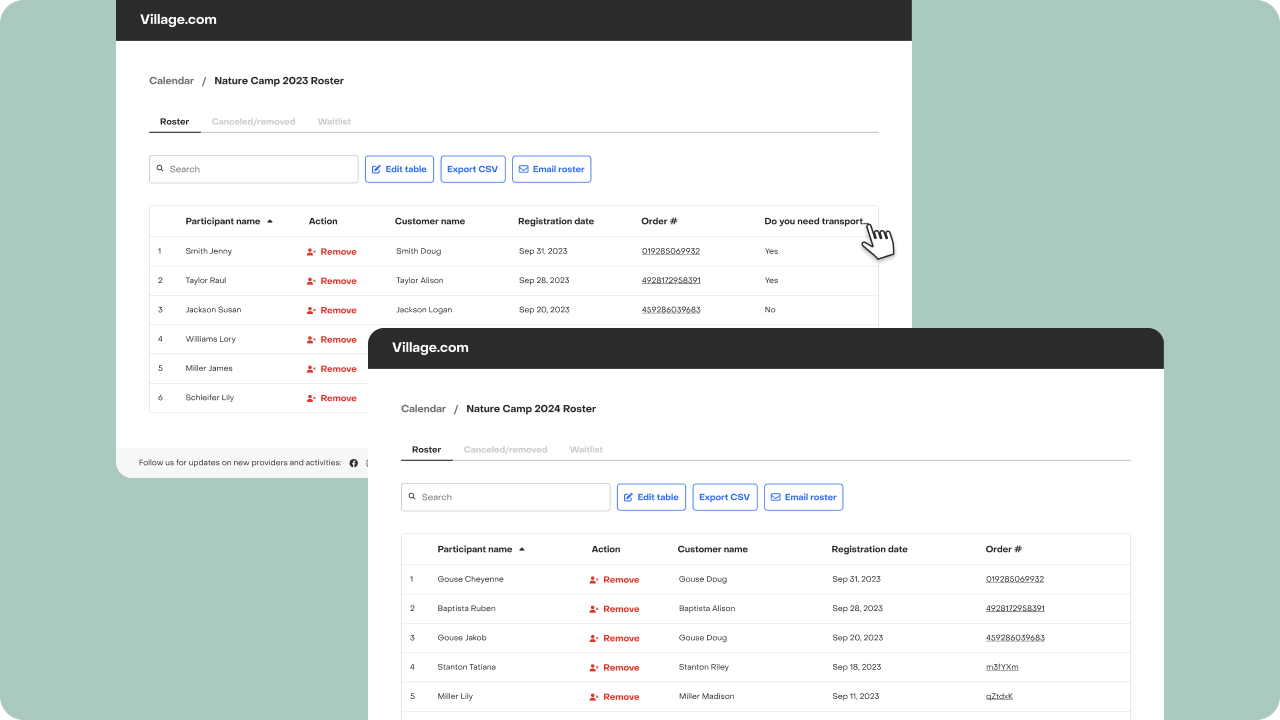
Task: Sort 2024 roster by Participant name arrow
Action: click(522, 549)
